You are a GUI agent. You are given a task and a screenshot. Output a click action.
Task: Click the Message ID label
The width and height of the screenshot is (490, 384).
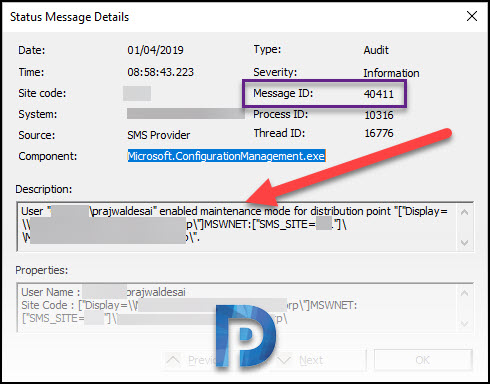tap(283, 93)
